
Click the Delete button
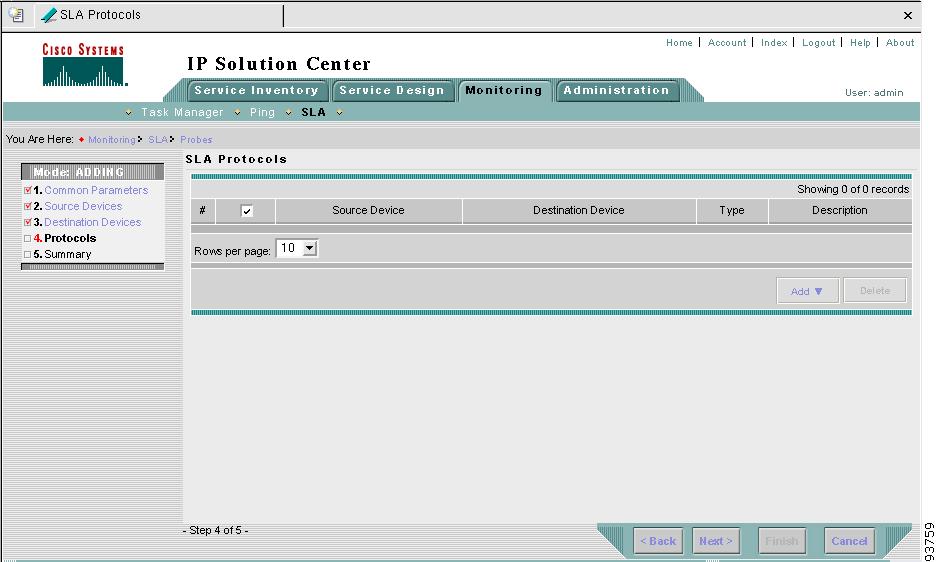pyautogui.click(x=875, y=291)
